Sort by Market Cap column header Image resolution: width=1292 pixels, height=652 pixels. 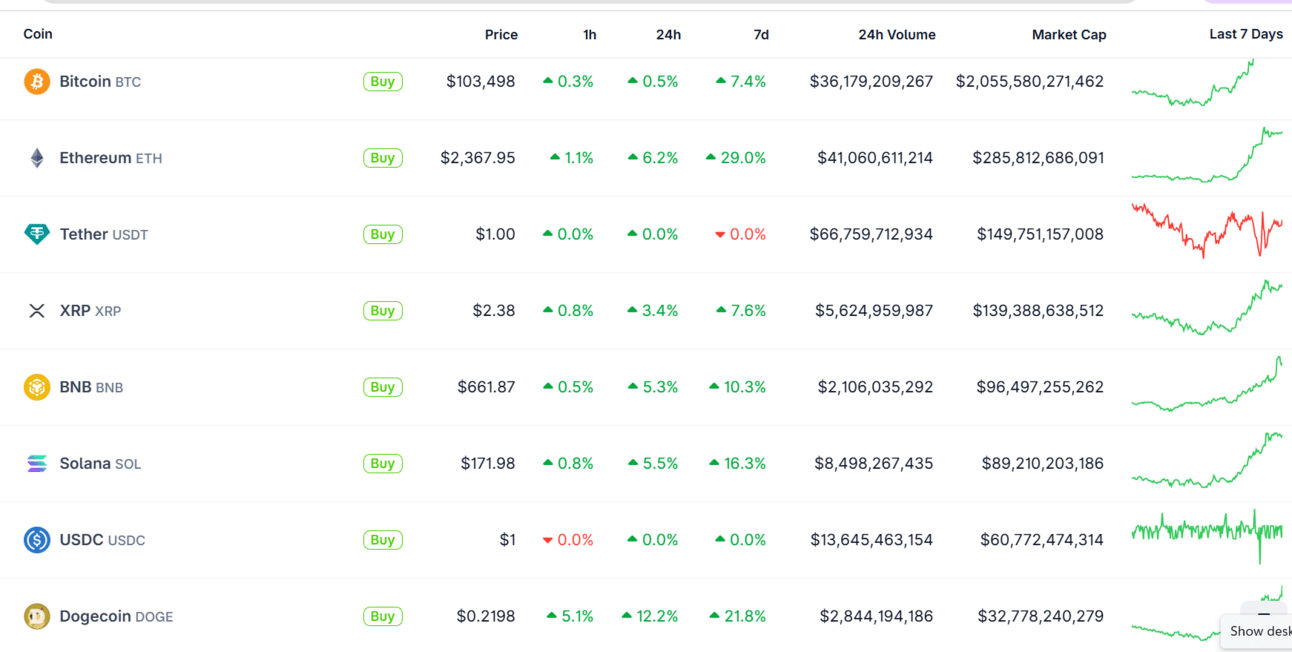pyautogui.click(x=1068, y=35)
